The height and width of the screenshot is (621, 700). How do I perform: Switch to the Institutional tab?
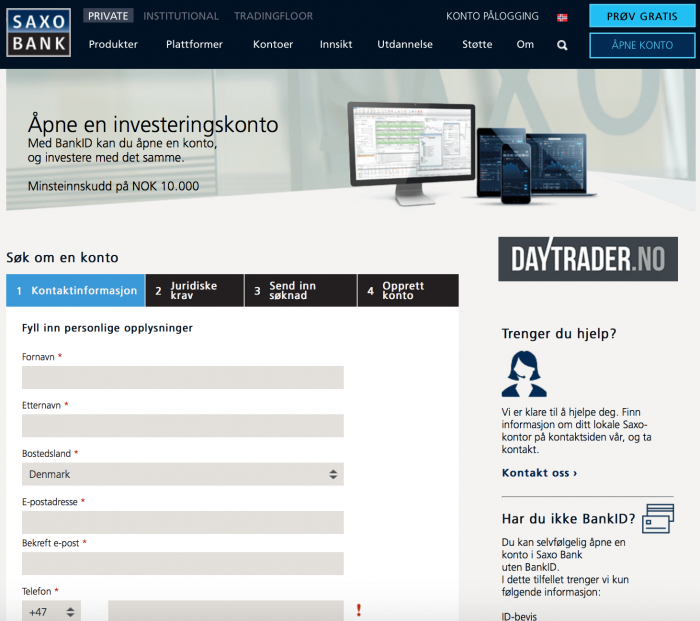click(181, 16)
